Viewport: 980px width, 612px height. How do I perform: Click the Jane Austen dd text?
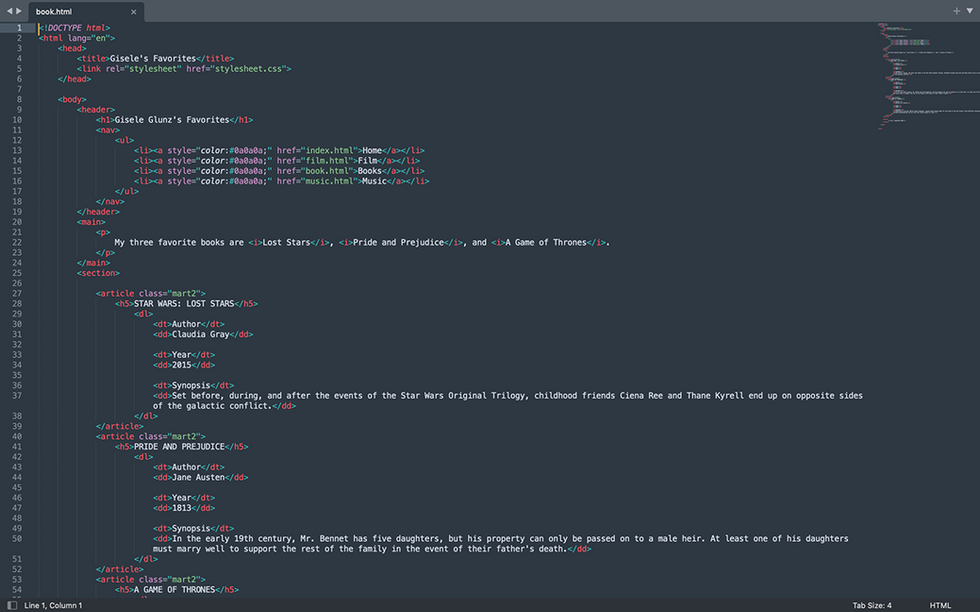(196, 477)
